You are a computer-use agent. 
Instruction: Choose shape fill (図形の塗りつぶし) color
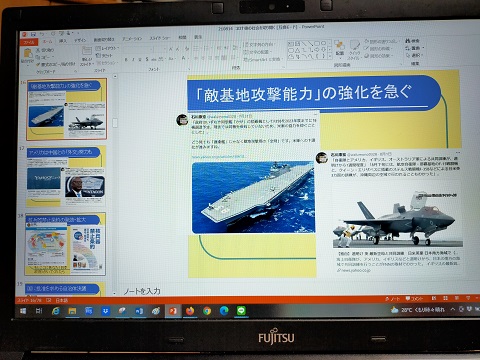click(381, 41)
